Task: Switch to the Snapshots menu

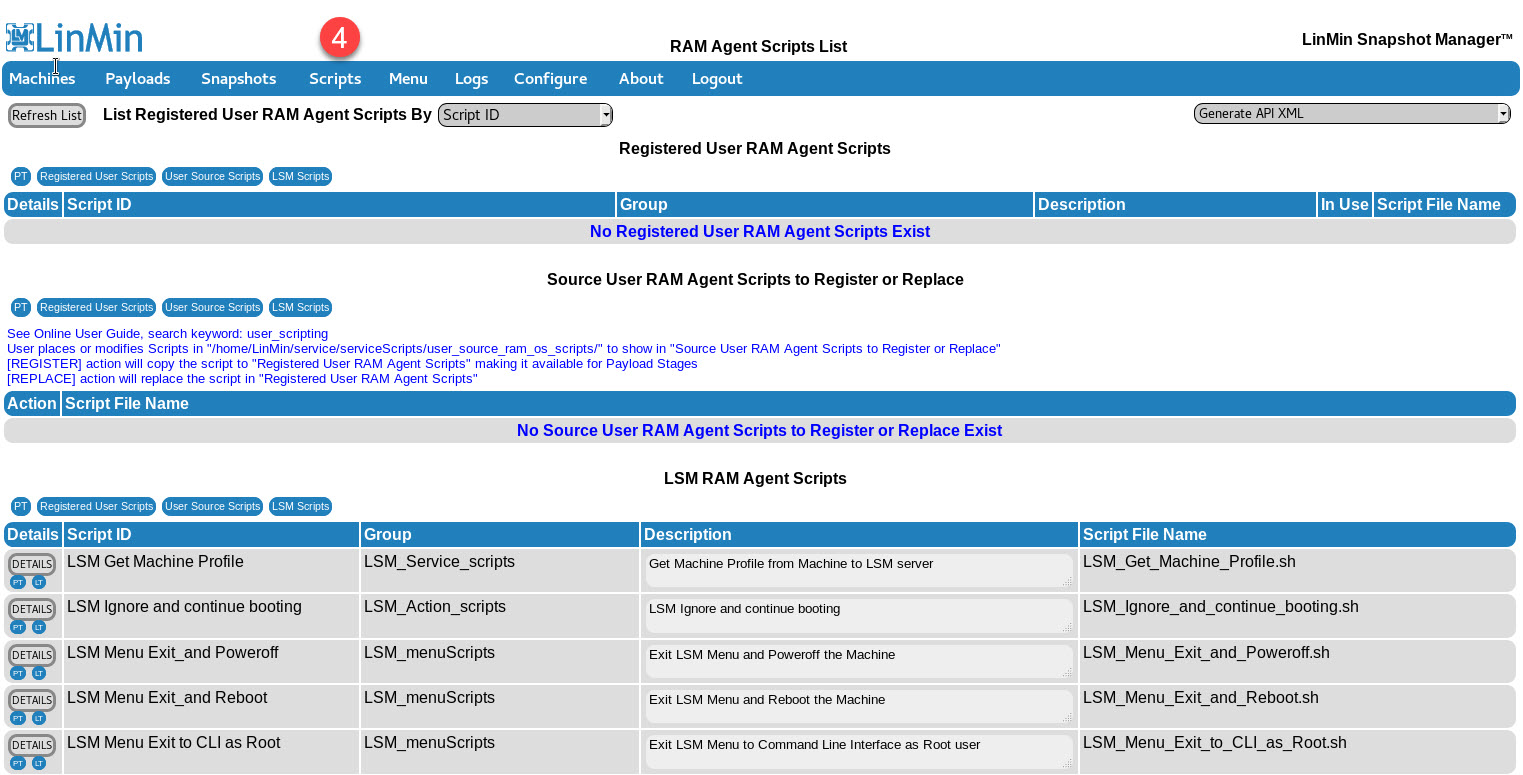Action: (238, 78)
